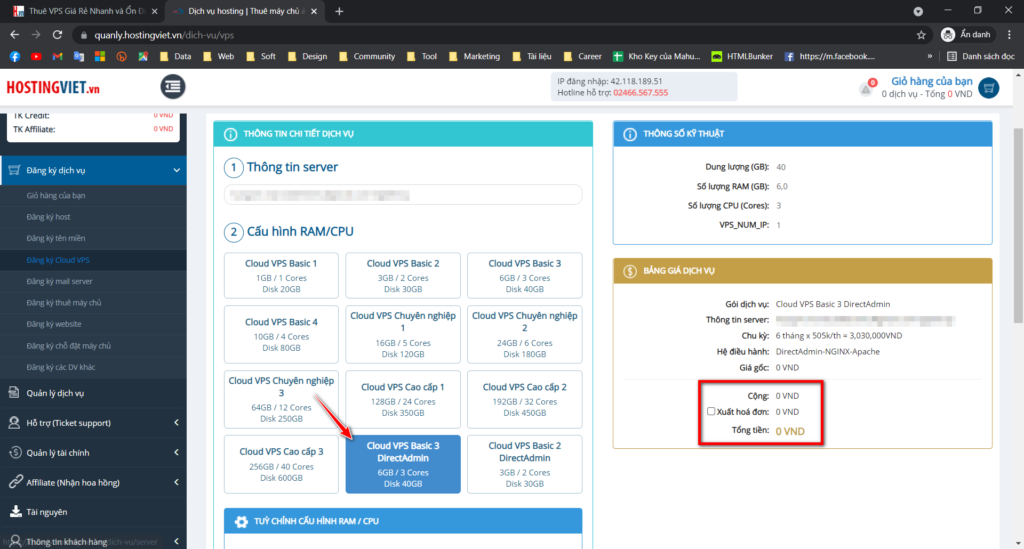This screenshot has width=1024, height=549.
Task: Select Cloud VPS Cao cấp 2 plan
Action: pos(524,400)
